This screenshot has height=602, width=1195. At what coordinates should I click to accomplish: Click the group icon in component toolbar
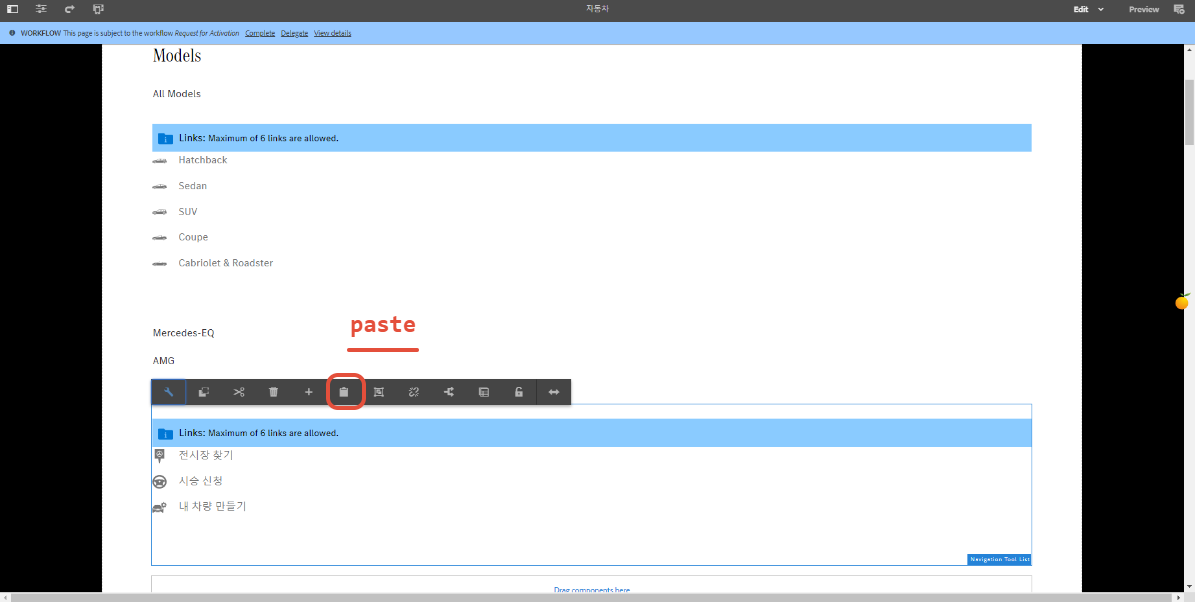pos(379,392)
